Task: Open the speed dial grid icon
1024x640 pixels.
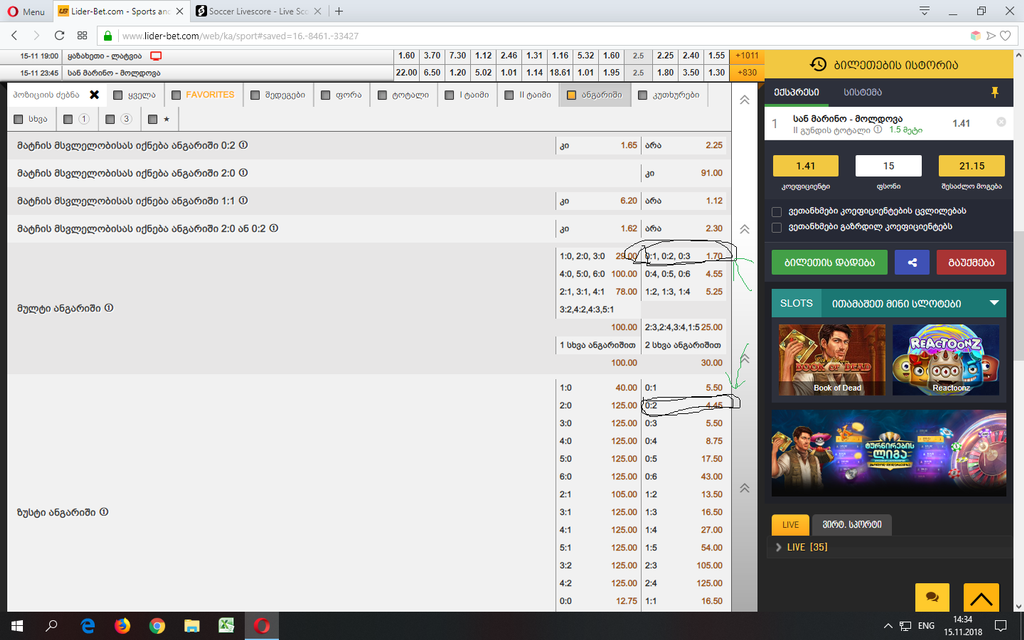Action: coord(82,35)
